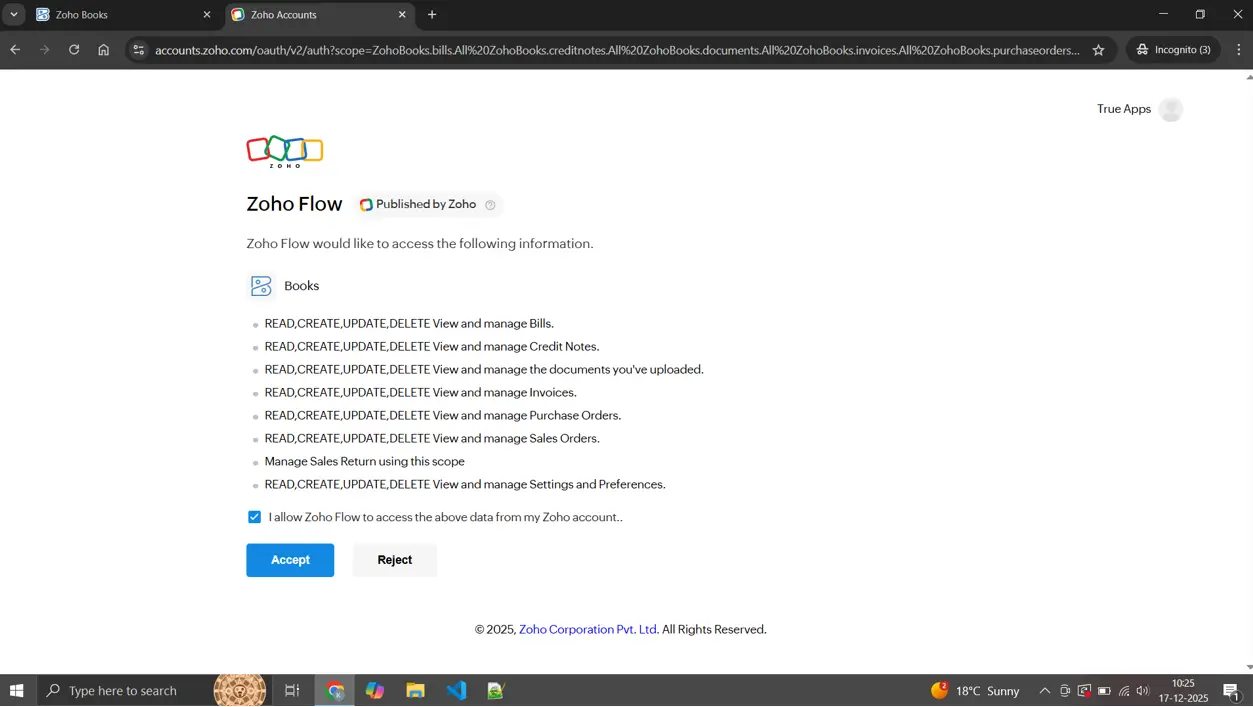Go forward in browser history
This screenshot has width=1253, height=707.
tap(44, 50)
